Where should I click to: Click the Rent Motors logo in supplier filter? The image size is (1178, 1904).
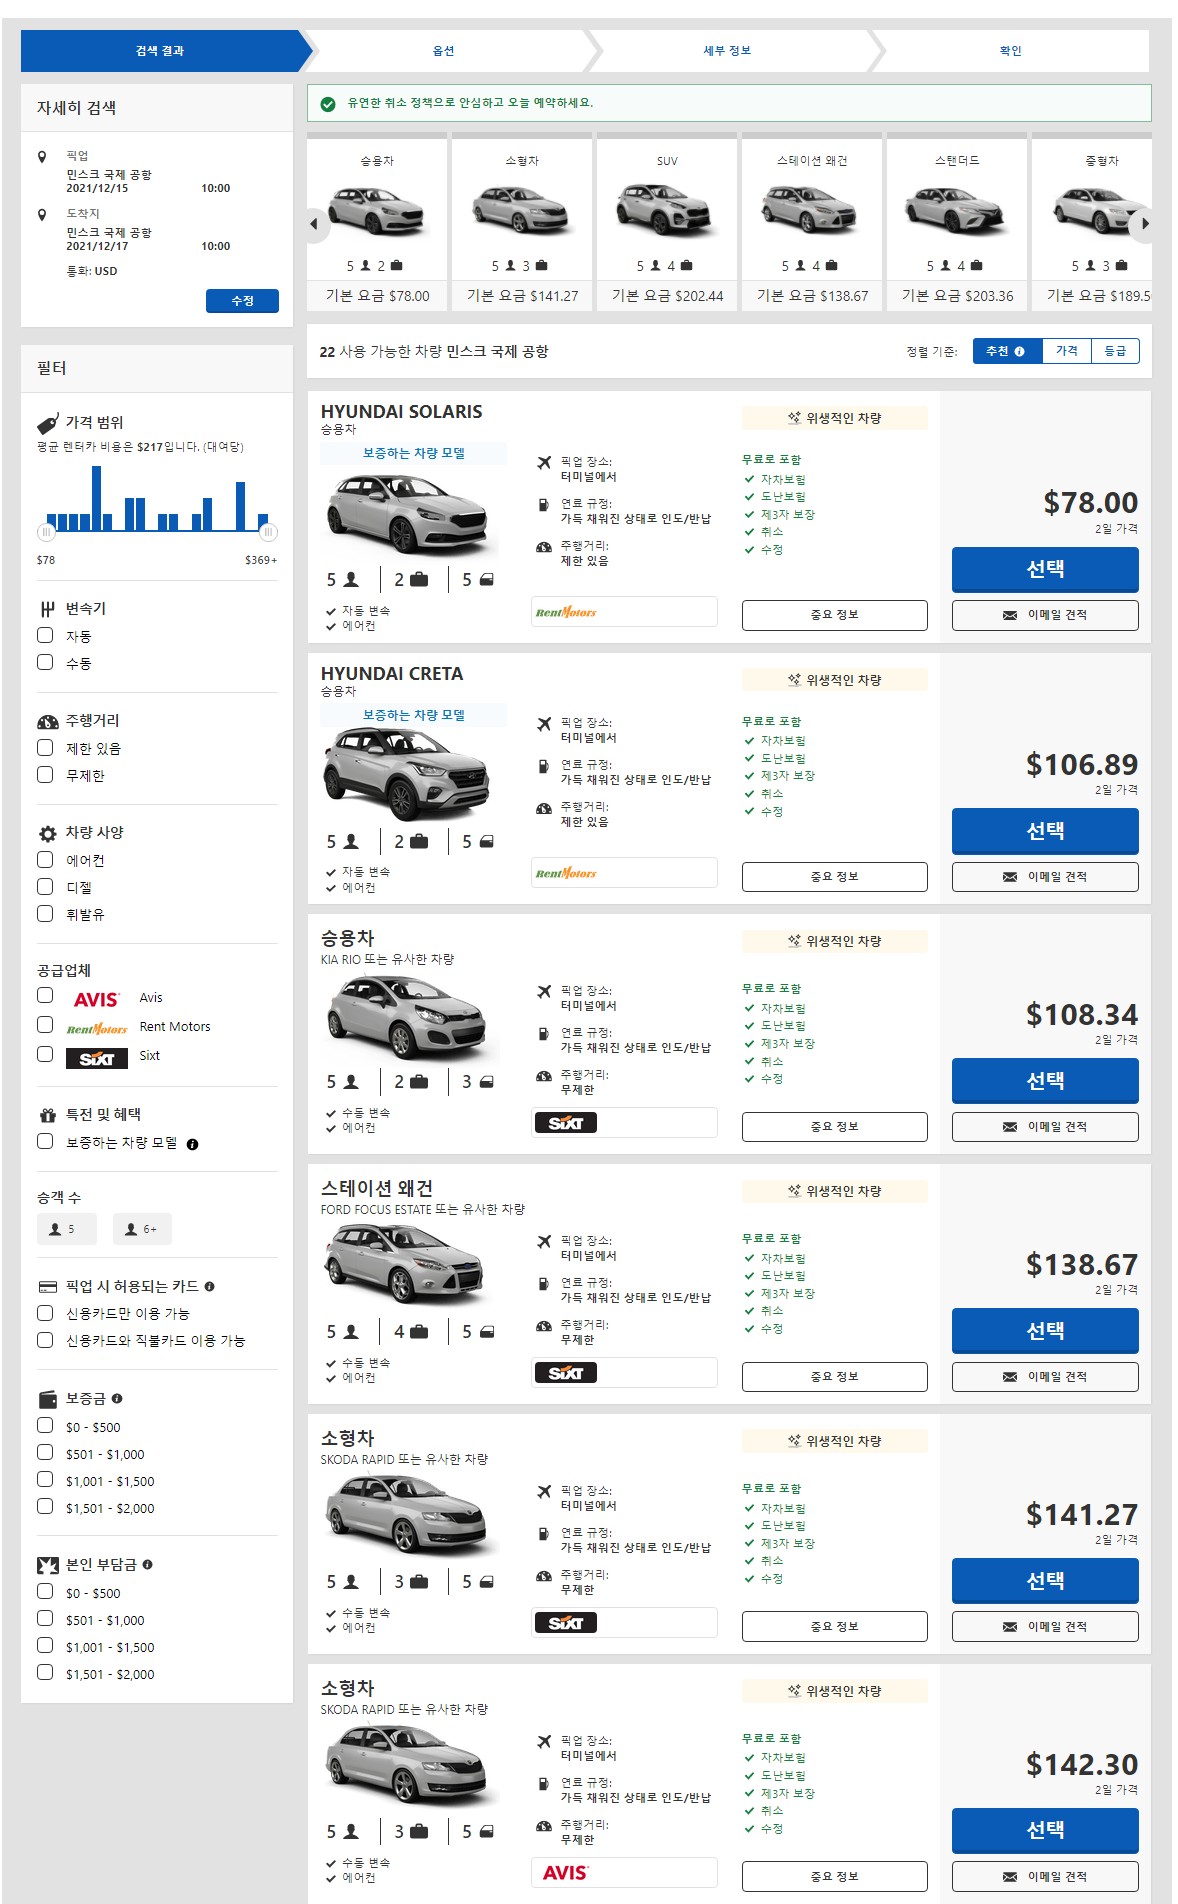[96, 1028]
